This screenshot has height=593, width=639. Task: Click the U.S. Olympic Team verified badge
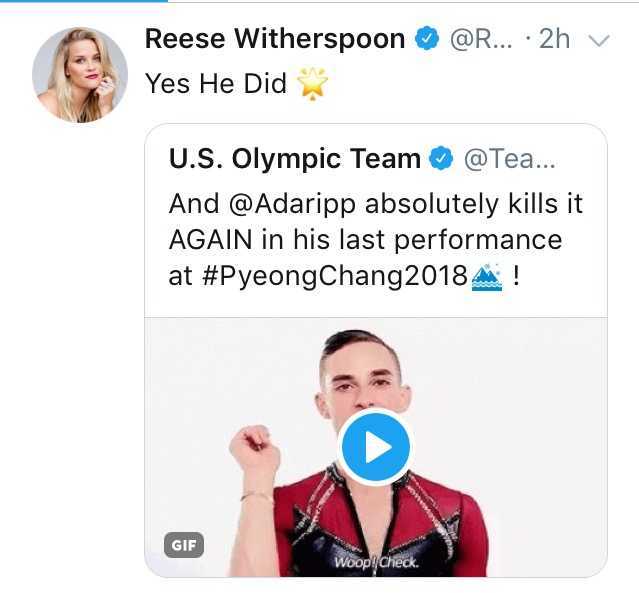coord(441,158)
